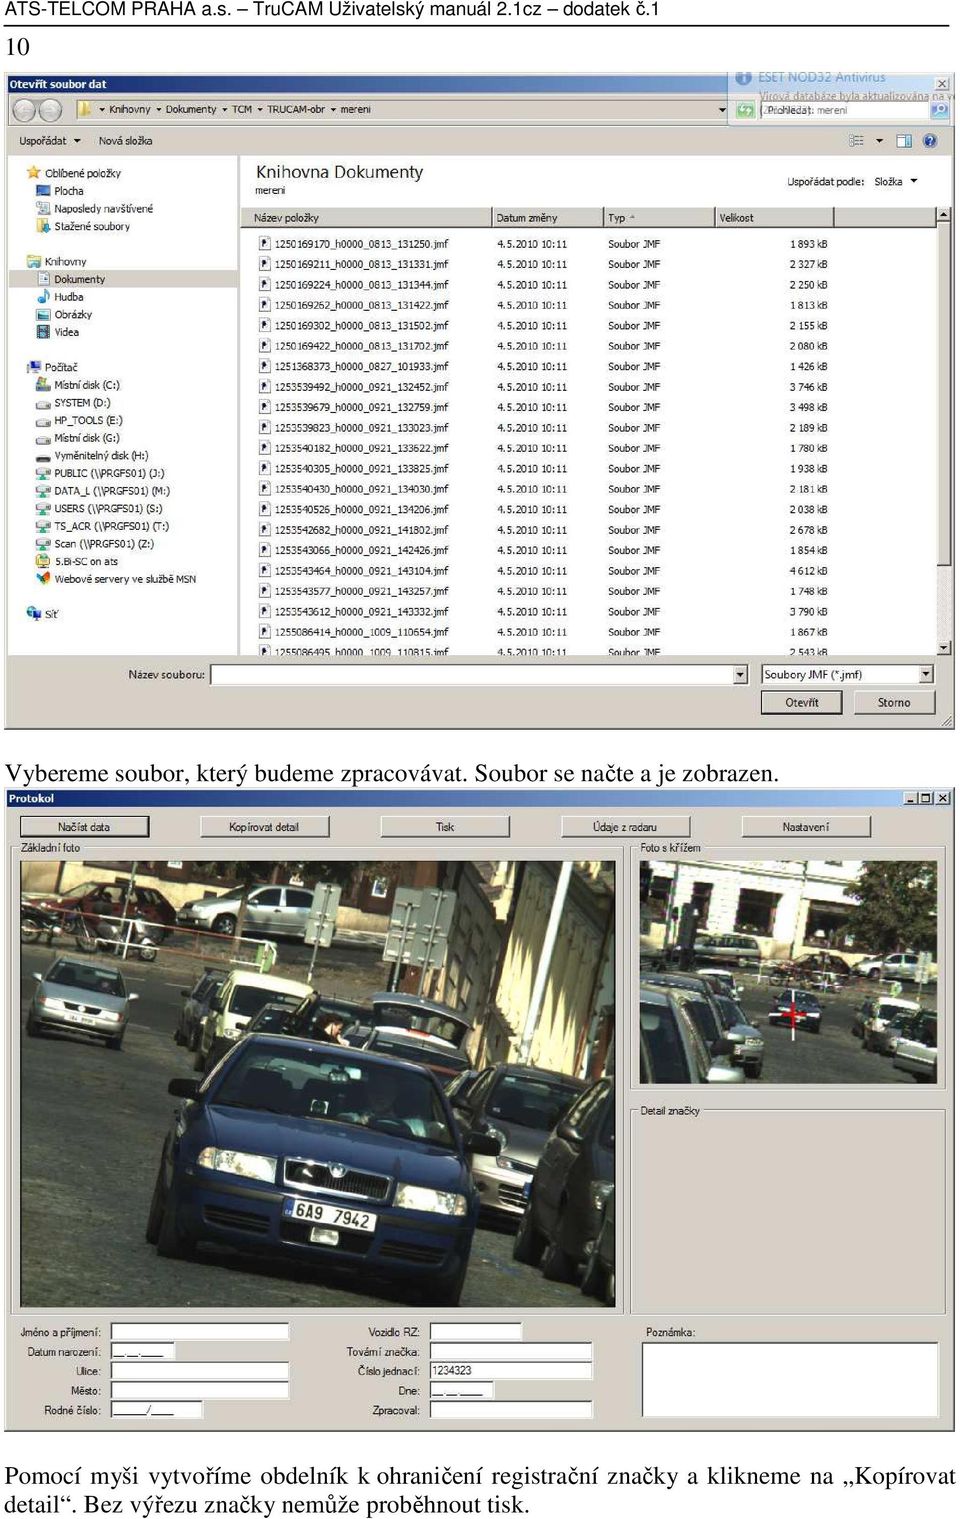Open the help question mark icon
The width and height of the screenshot is (960, 1519).
pyautogui.click(x=930, y=141)
